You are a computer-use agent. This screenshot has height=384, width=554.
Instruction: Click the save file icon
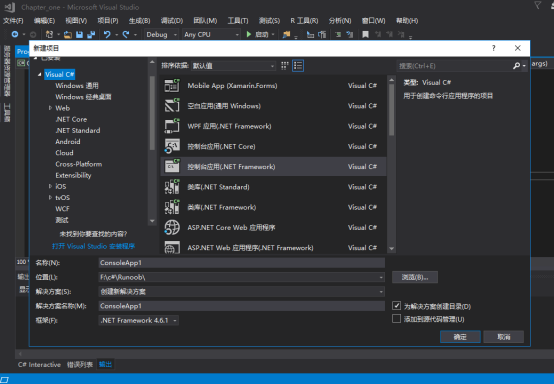79,34
